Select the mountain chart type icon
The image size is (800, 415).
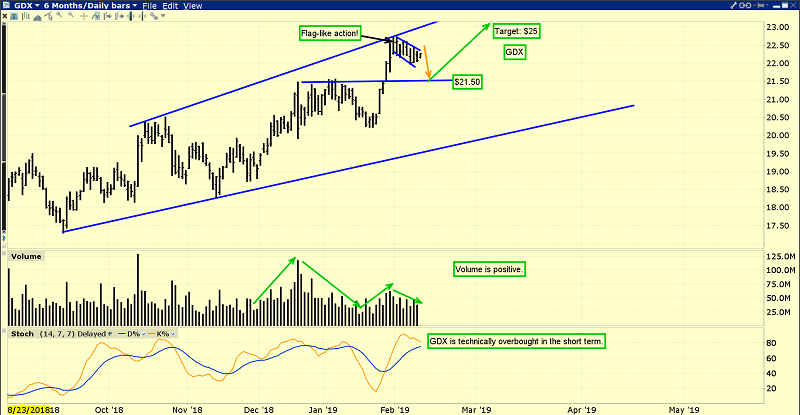point(37,17)
